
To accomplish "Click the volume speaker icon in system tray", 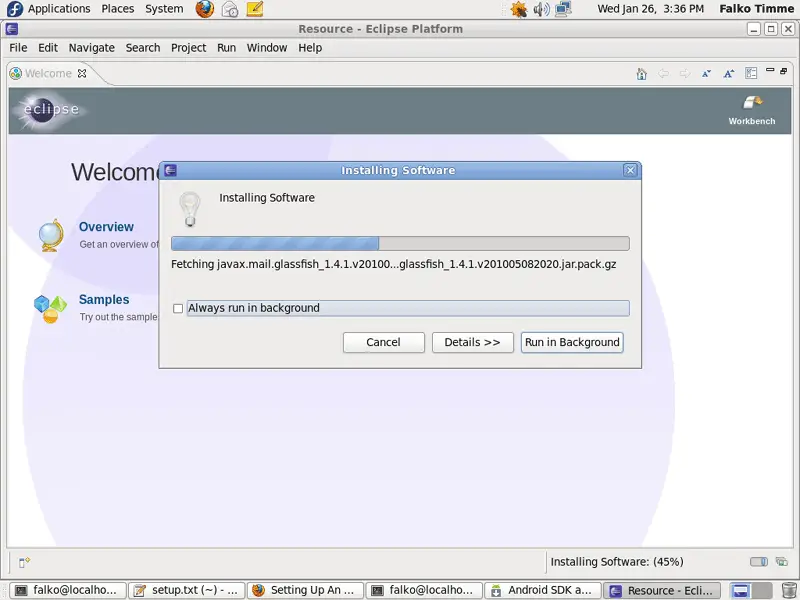I will point(541,9).
